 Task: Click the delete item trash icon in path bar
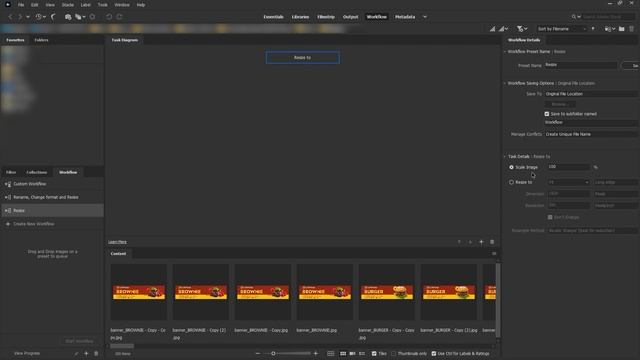point(631,29)
